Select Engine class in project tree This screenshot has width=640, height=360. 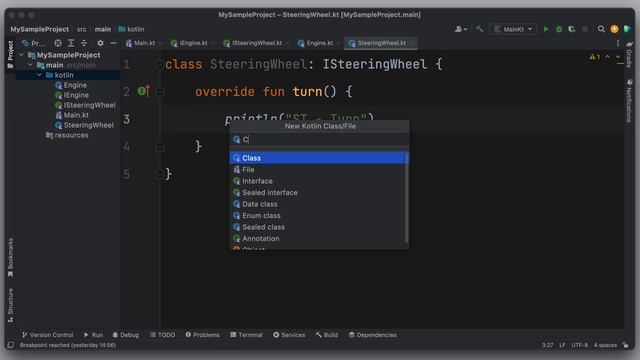click(x=71, y=85)
